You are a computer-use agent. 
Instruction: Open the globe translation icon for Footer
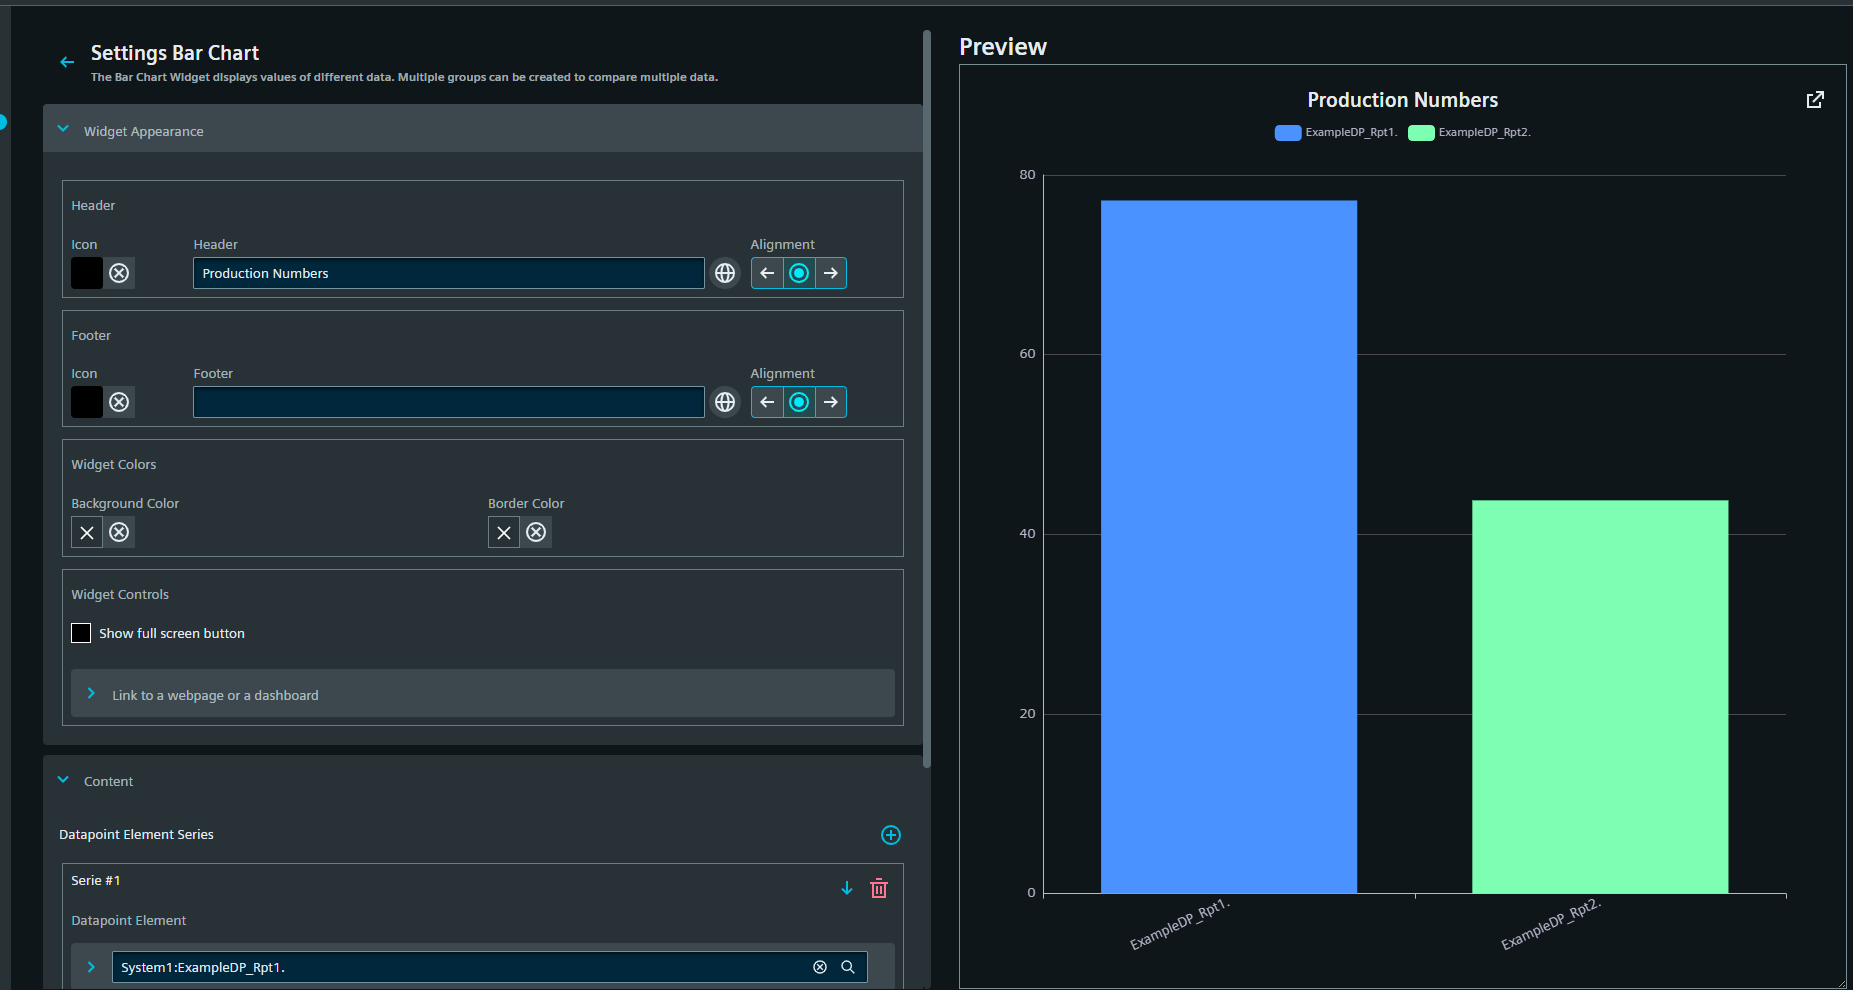[725, 402]
